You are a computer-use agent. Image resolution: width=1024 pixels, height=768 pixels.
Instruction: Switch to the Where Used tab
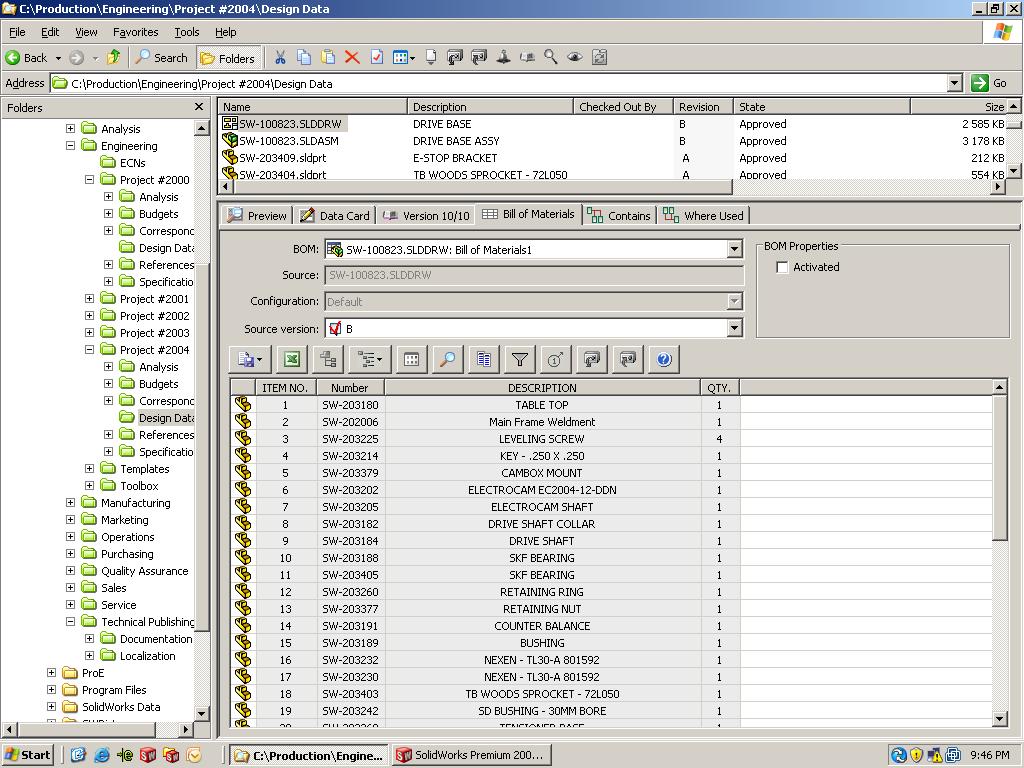click(704, 215)
